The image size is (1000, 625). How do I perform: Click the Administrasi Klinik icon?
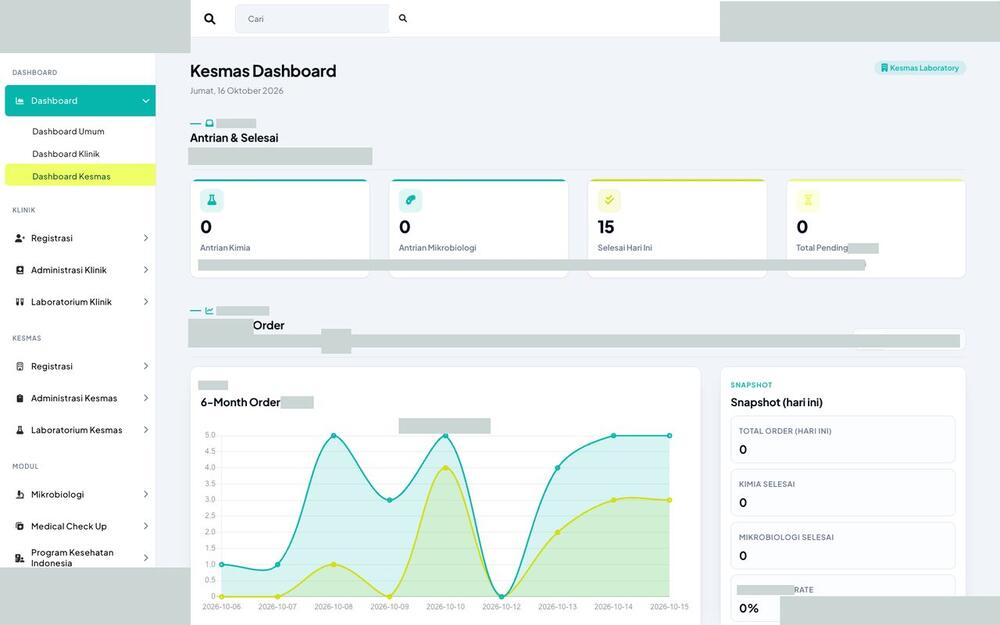[20, 270]
